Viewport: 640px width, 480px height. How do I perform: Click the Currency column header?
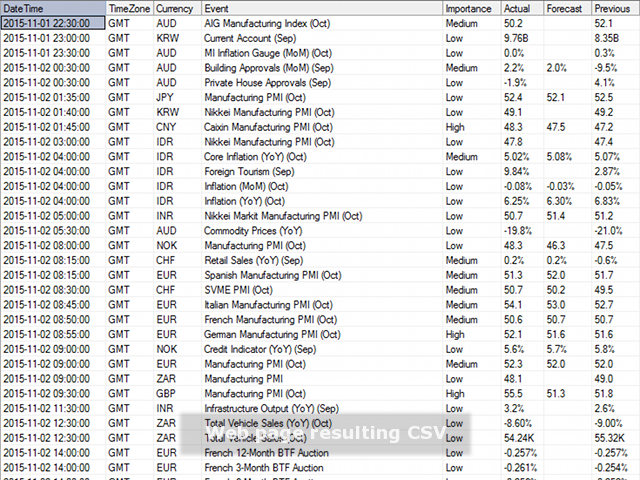(x=177, y=8)
